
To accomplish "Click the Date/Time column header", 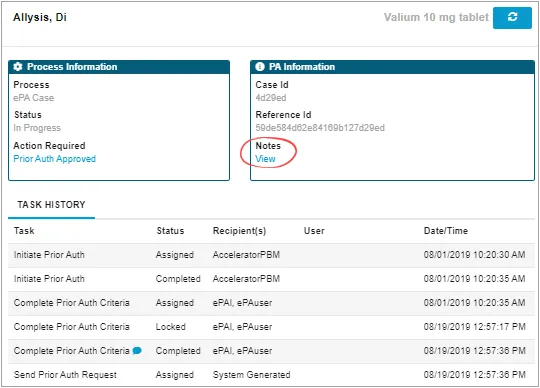I will (446, 231).
